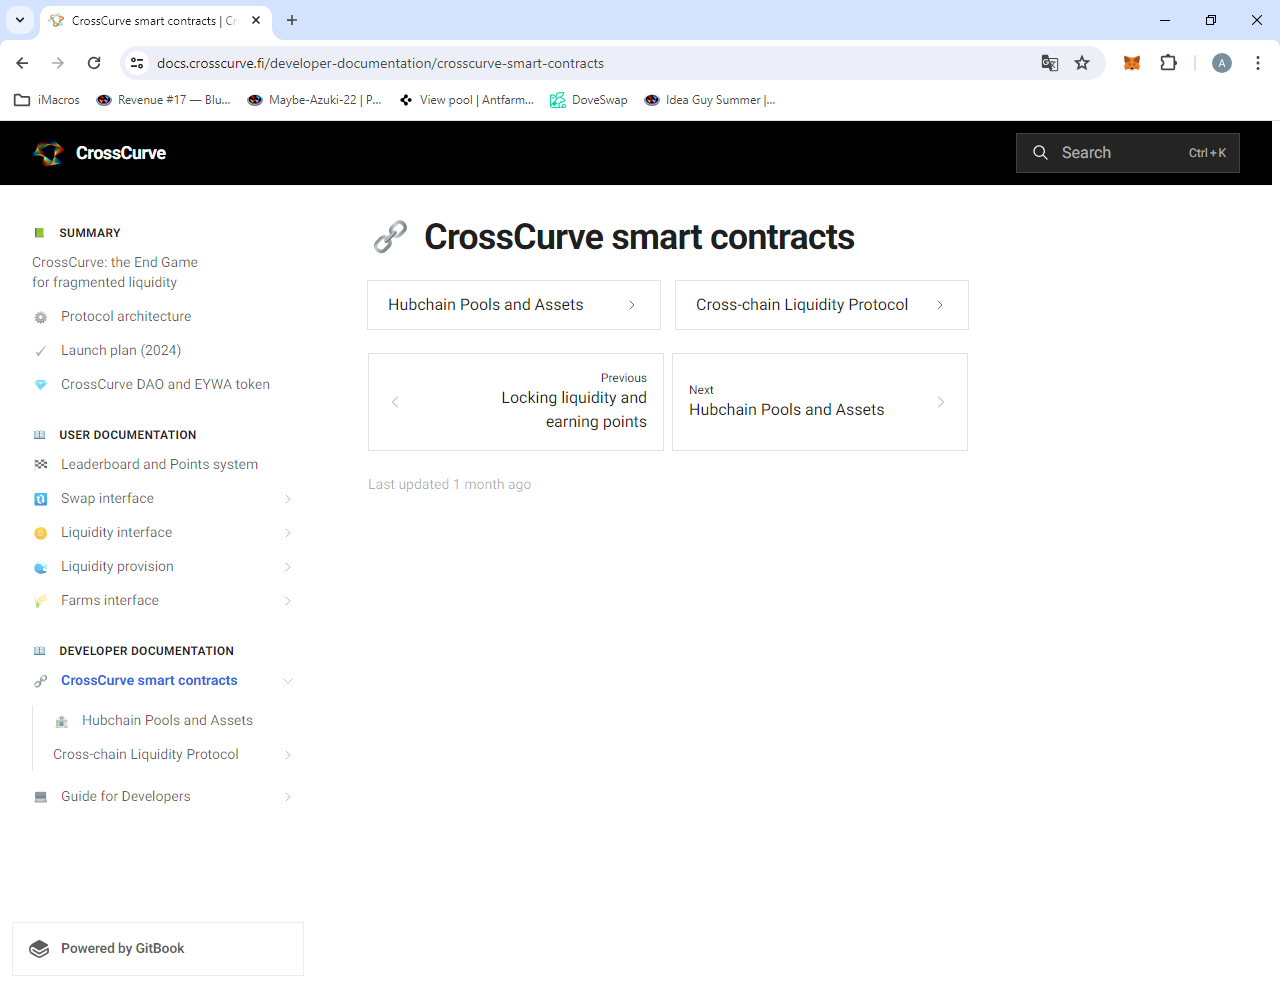Viewport: 1280px width, 984px height.
Task: Open CrossCurve: the End Game summary link
Action: tap(115, 272)
